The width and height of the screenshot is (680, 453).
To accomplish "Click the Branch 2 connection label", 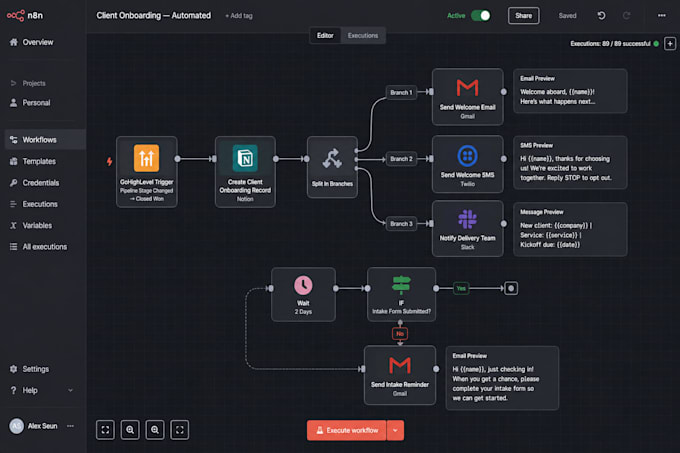I will coord(401,159).
